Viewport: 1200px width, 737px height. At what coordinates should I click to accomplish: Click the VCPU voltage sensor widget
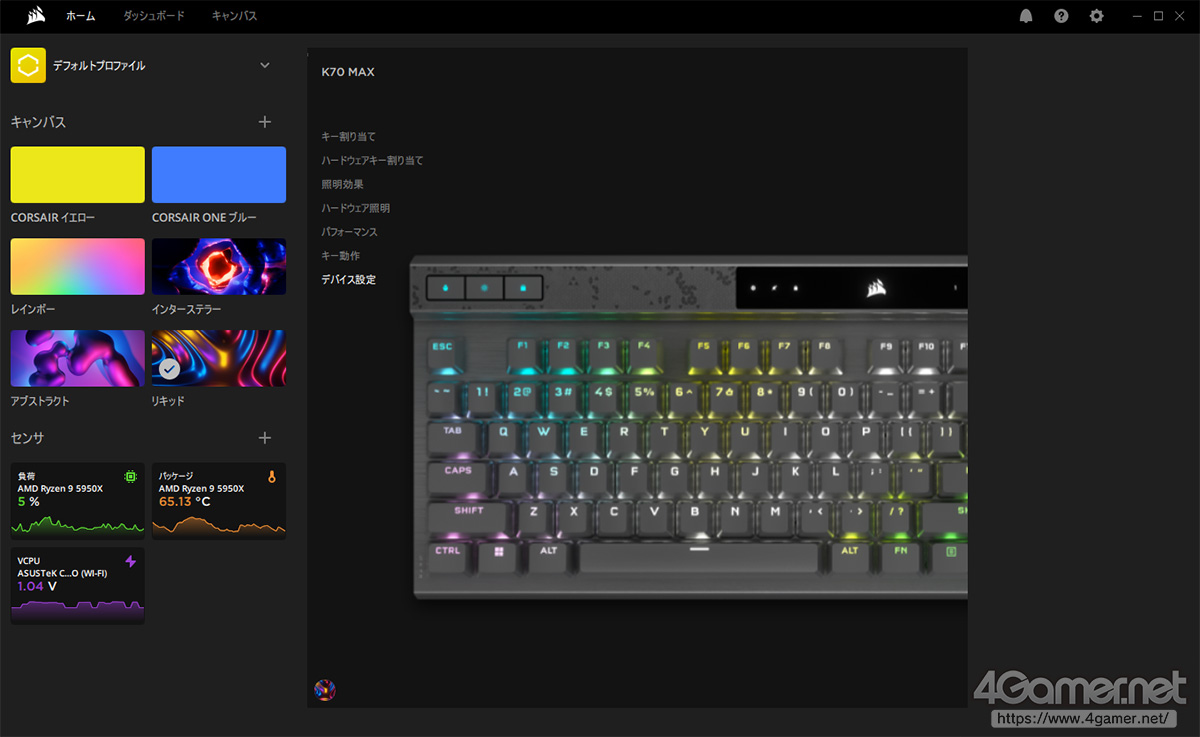pyautogui.click(x=78, y=585)
